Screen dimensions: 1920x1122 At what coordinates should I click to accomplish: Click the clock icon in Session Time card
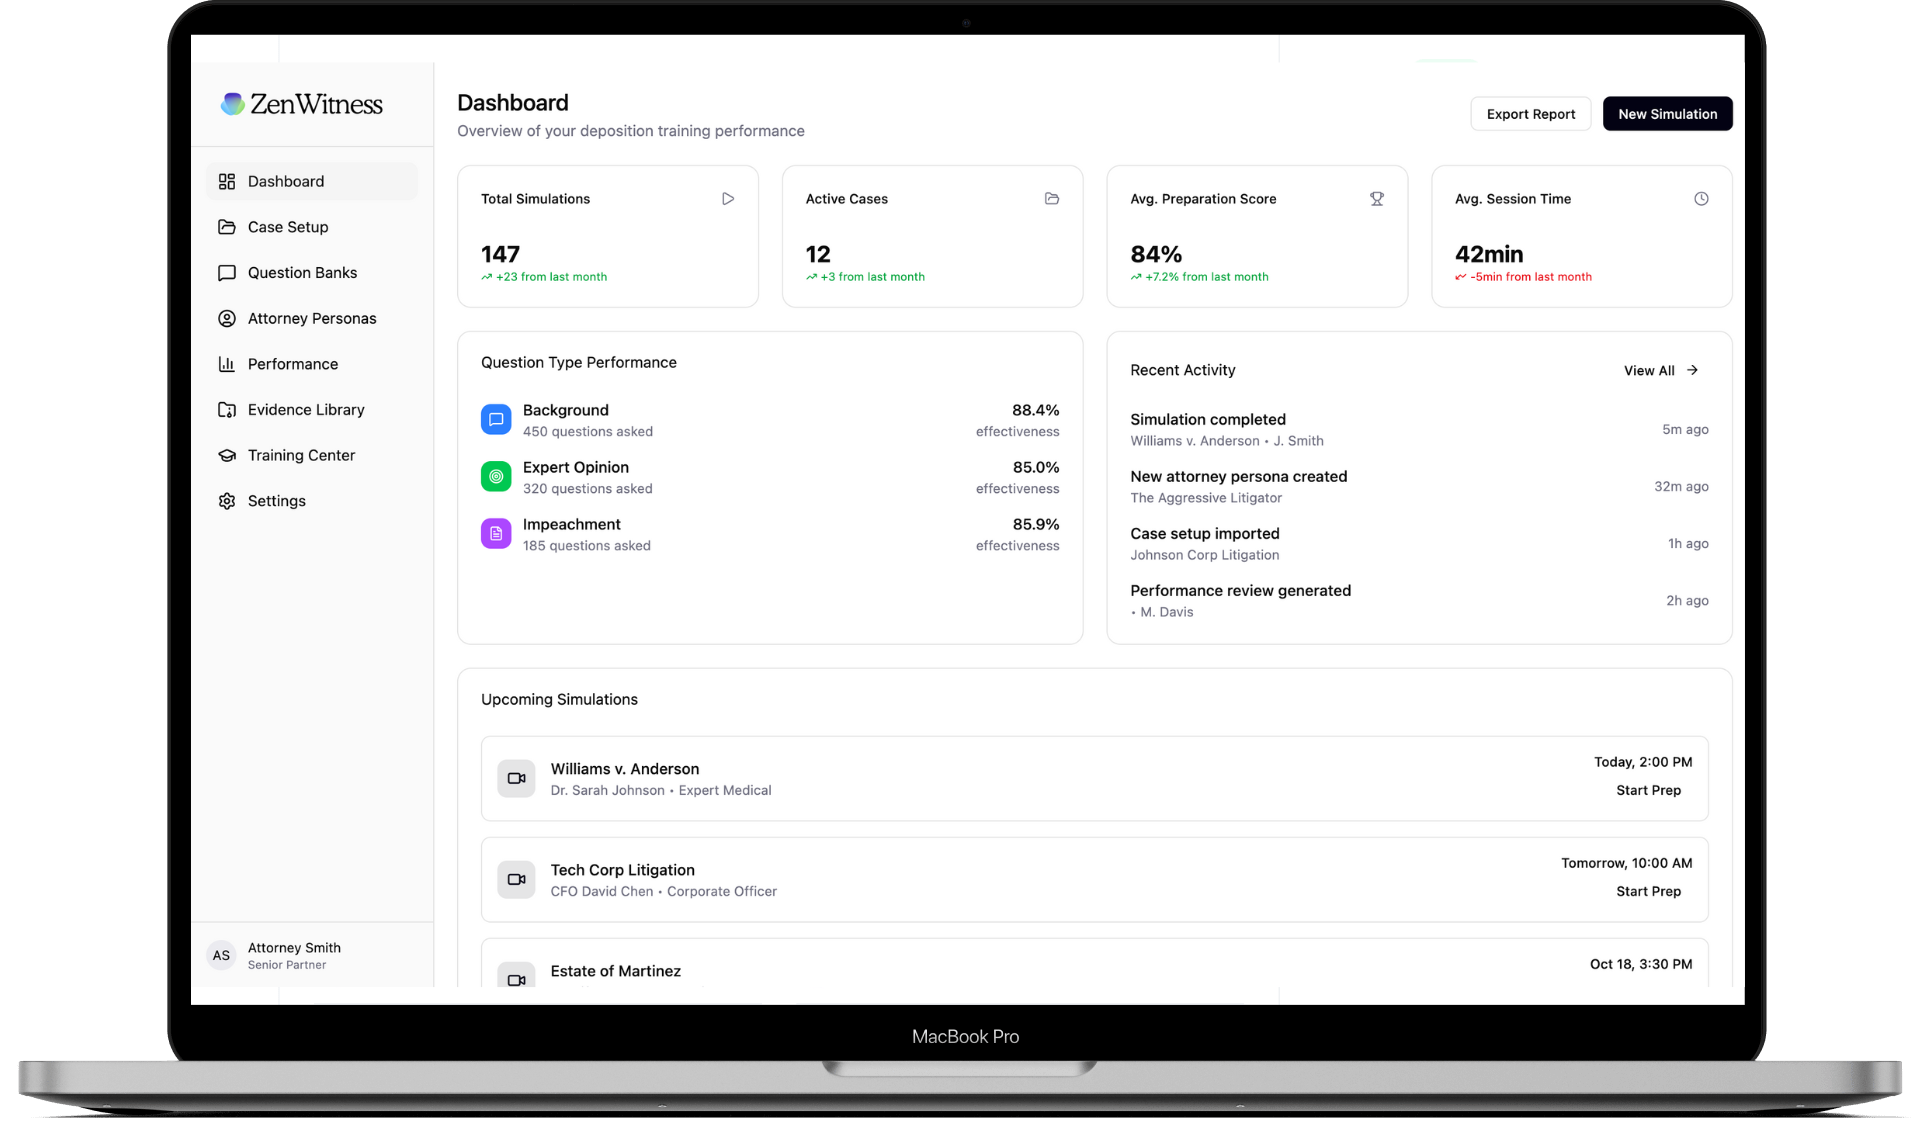(x=1701, y=199)
